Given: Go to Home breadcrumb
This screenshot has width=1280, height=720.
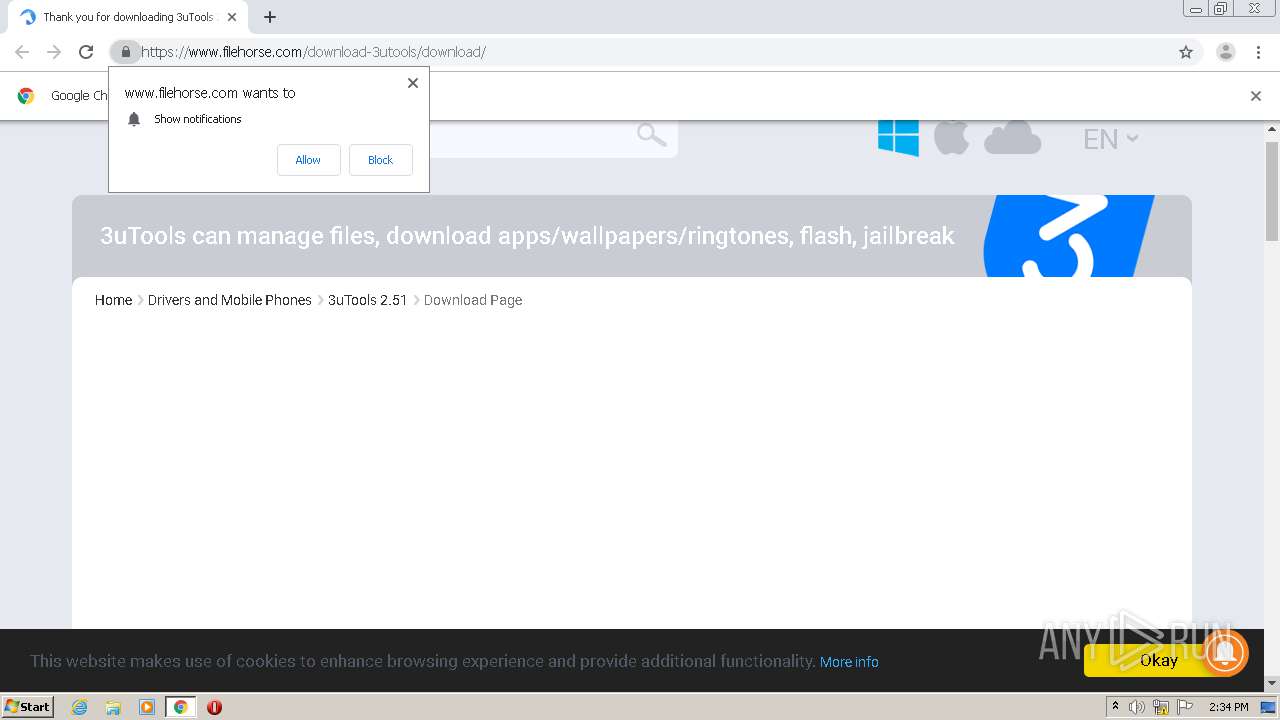Looking at the screenshot, I should [x=113, y=300].
